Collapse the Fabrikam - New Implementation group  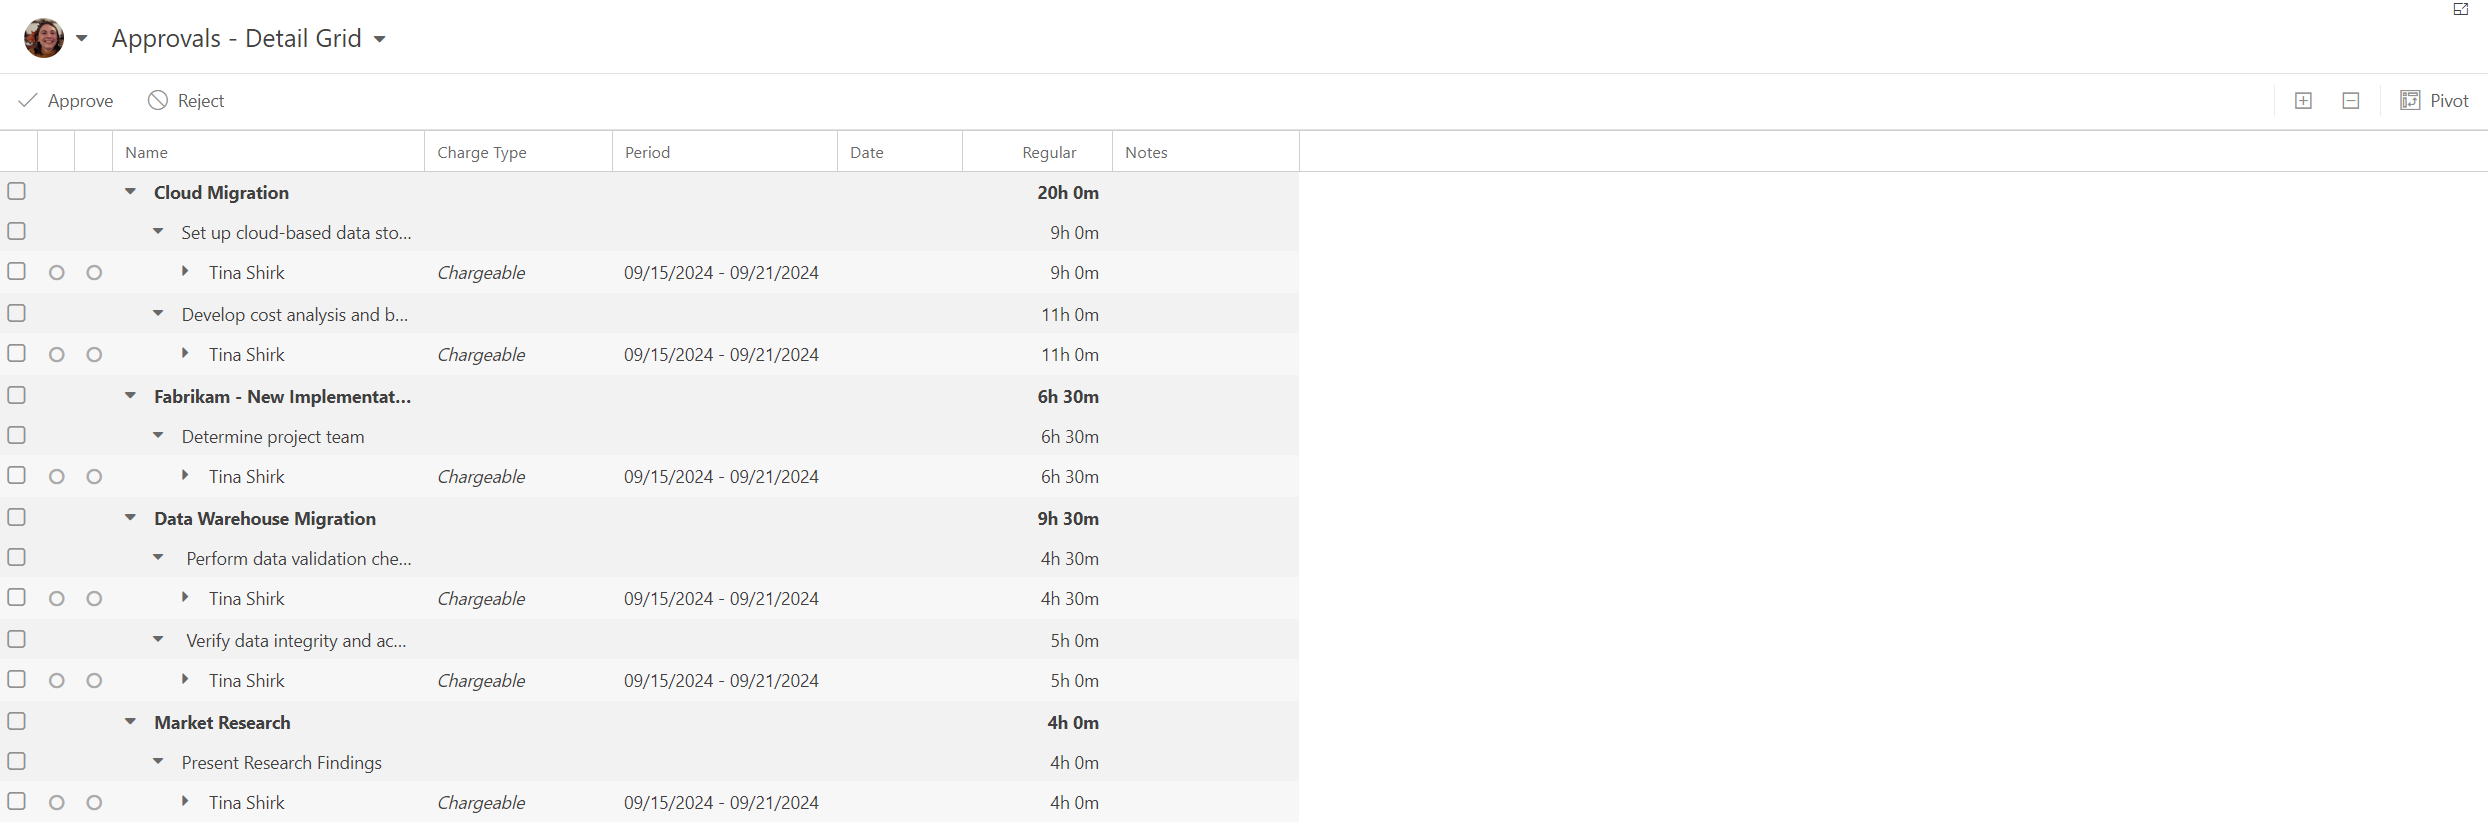click(x=130, y=395)
